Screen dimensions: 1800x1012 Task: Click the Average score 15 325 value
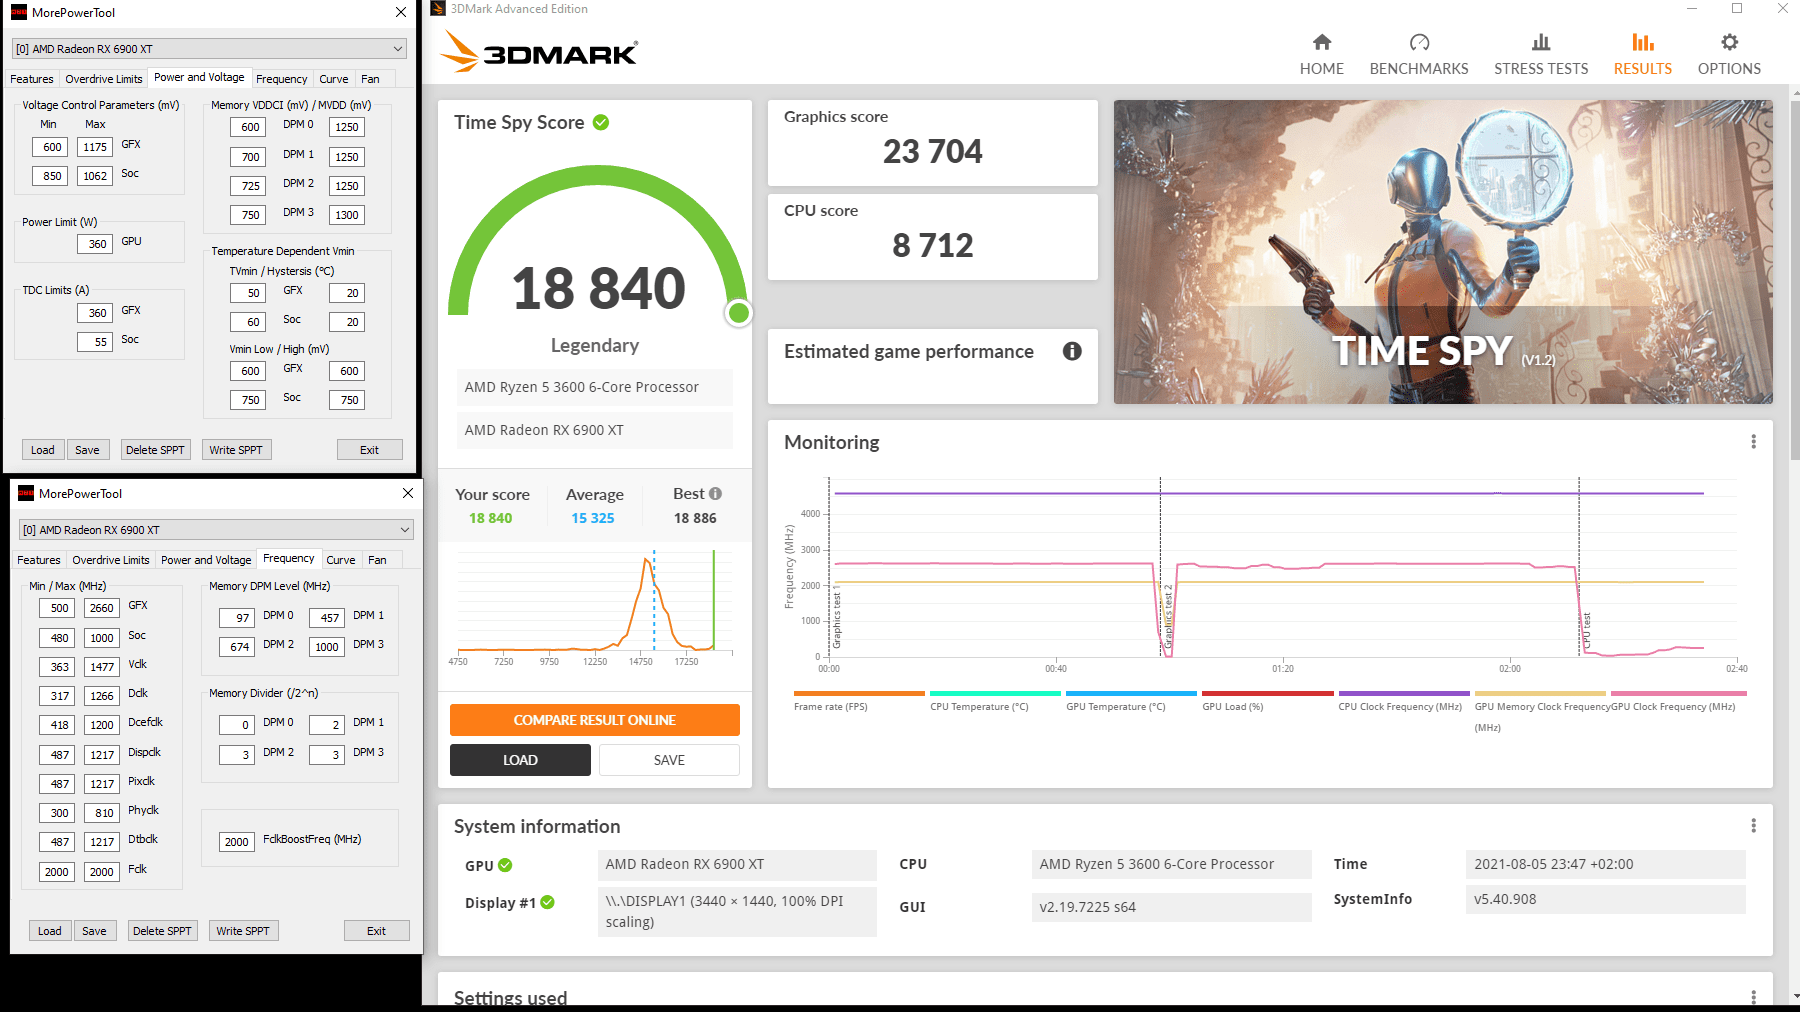[593, 518]
